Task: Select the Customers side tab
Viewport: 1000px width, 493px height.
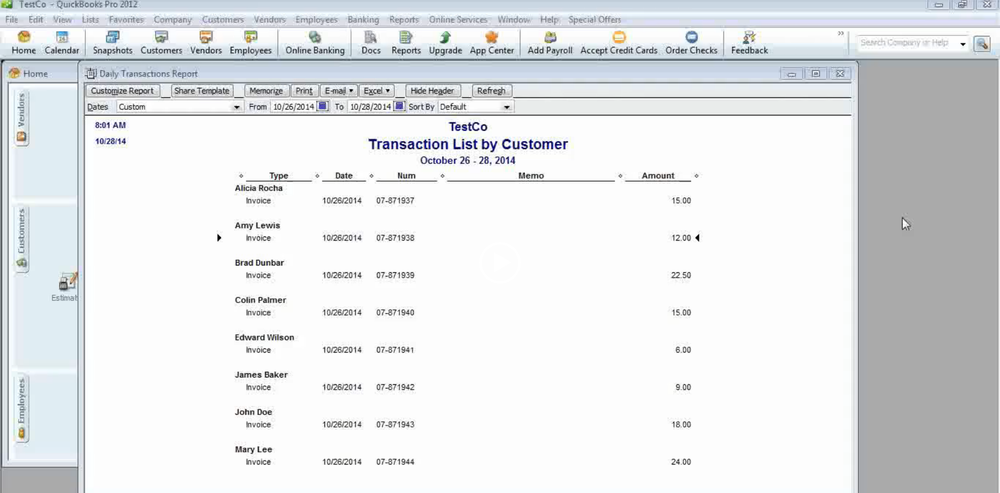Action: (22, 239)
